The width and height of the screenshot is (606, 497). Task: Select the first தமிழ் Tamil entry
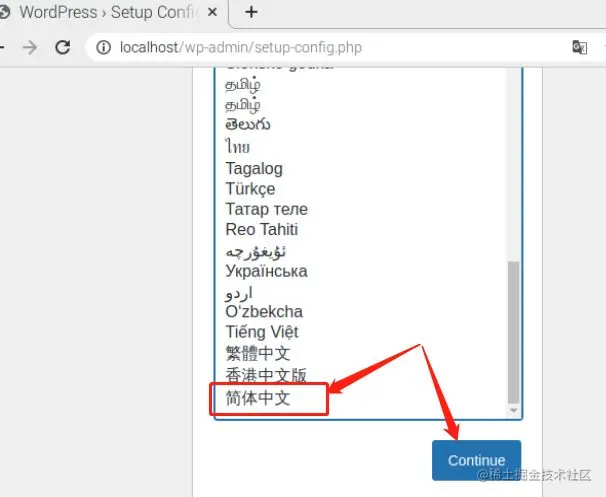point(243,84)
